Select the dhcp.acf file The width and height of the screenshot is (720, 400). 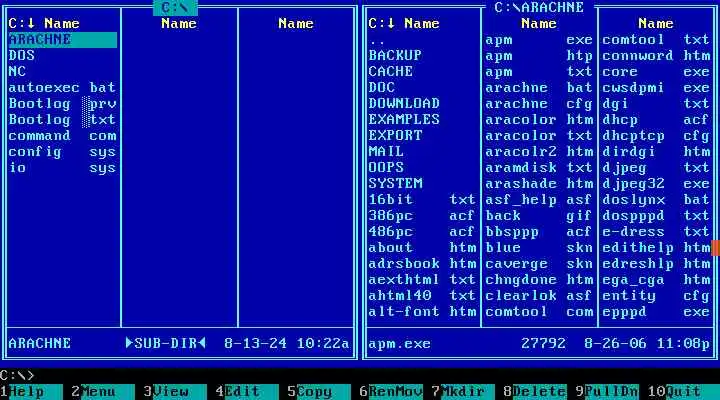point(656,120)
